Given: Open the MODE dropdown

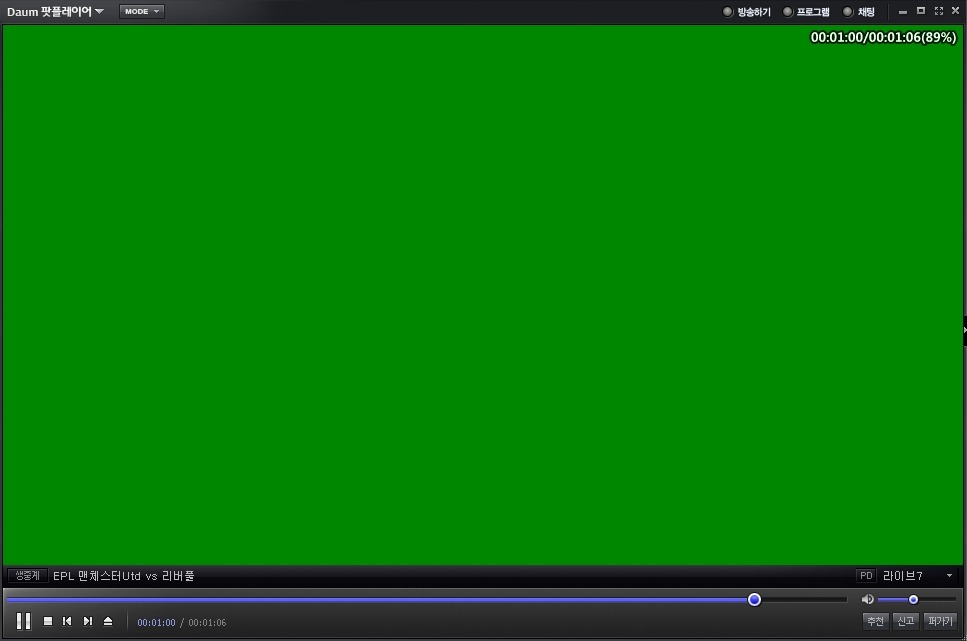Looking at the screenshot, I should click(142, 11).
